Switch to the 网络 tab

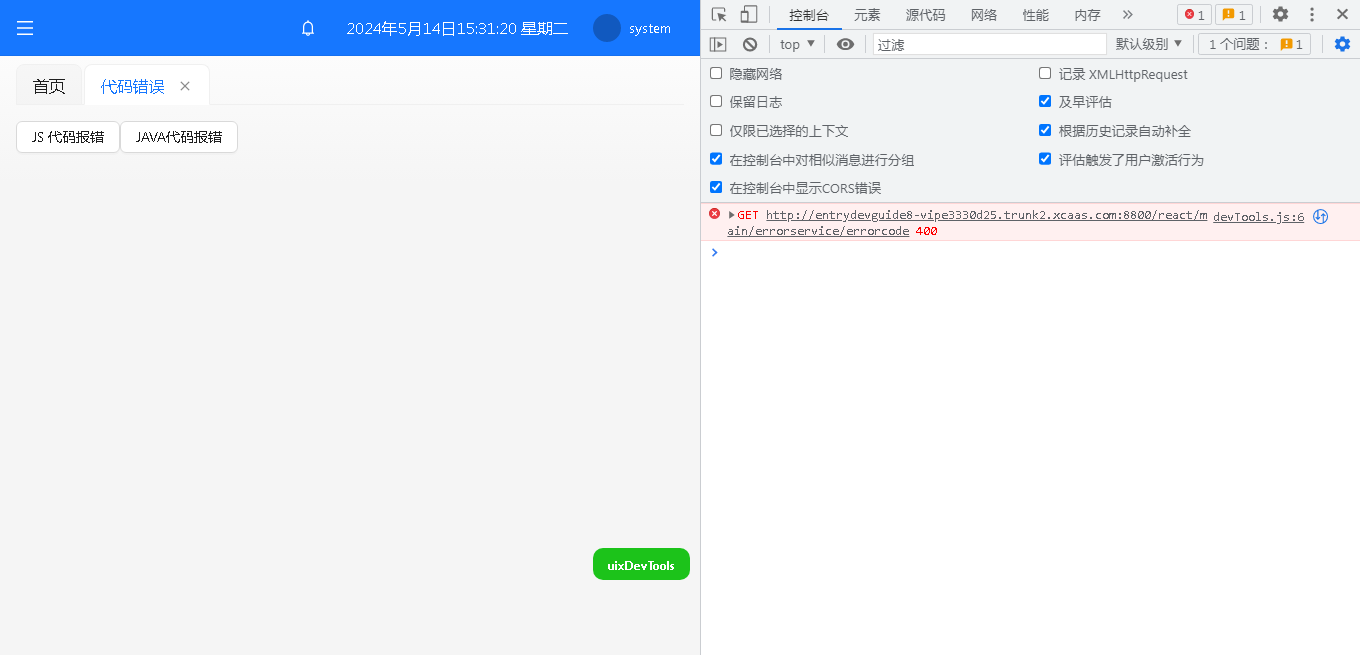(x=984, y=15)
